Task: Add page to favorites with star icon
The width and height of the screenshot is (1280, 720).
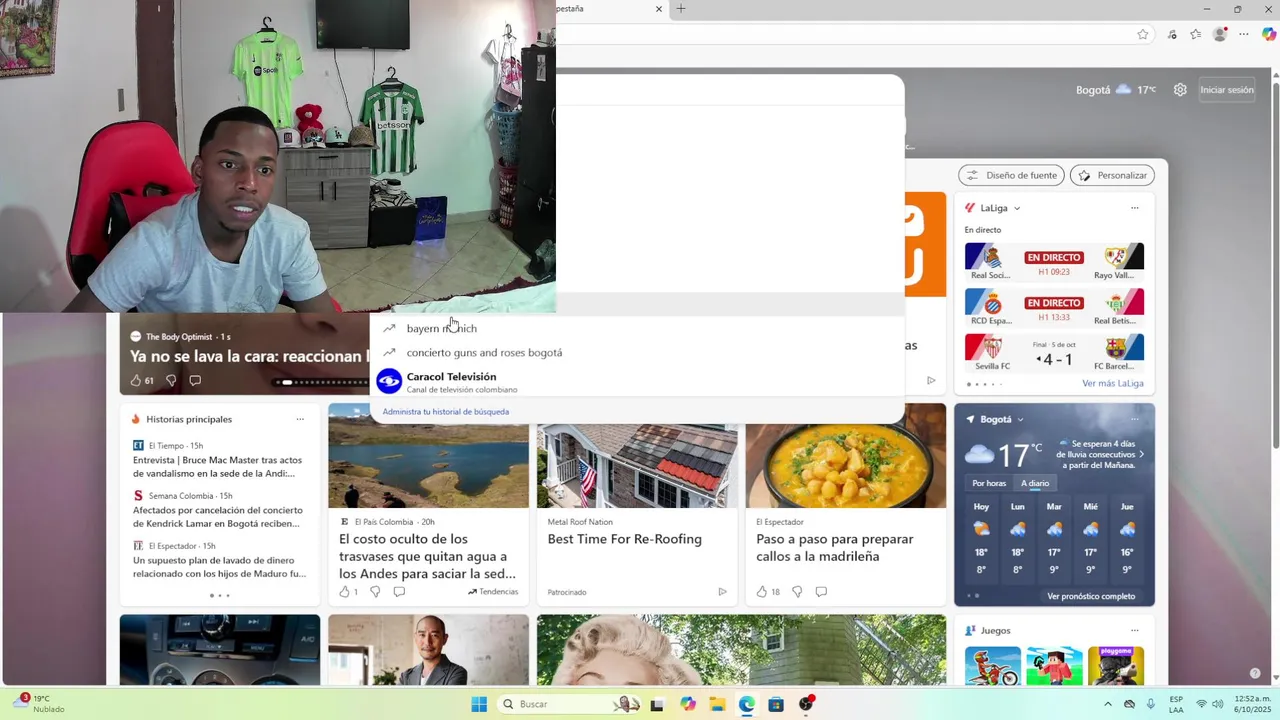Action: [x=1143, y=34]
